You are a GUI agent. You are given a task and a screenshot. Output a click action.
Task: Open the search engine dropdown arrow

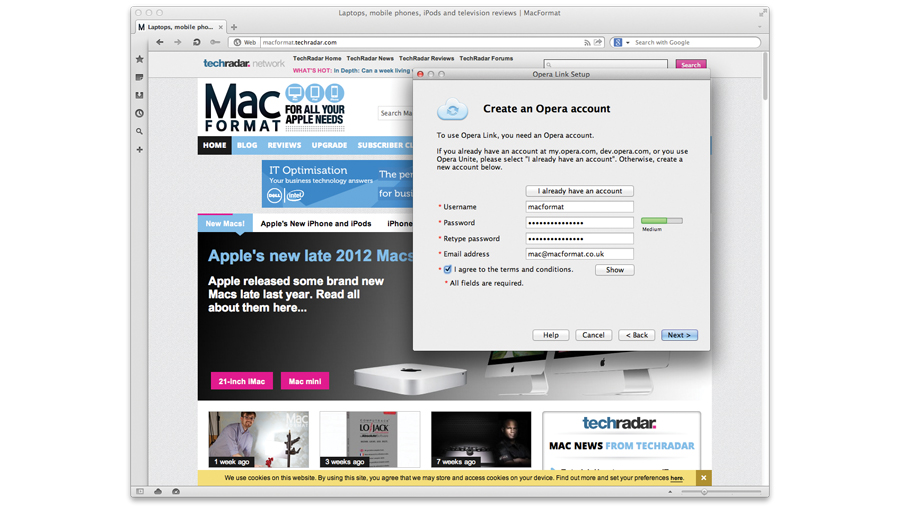point(627,42)
